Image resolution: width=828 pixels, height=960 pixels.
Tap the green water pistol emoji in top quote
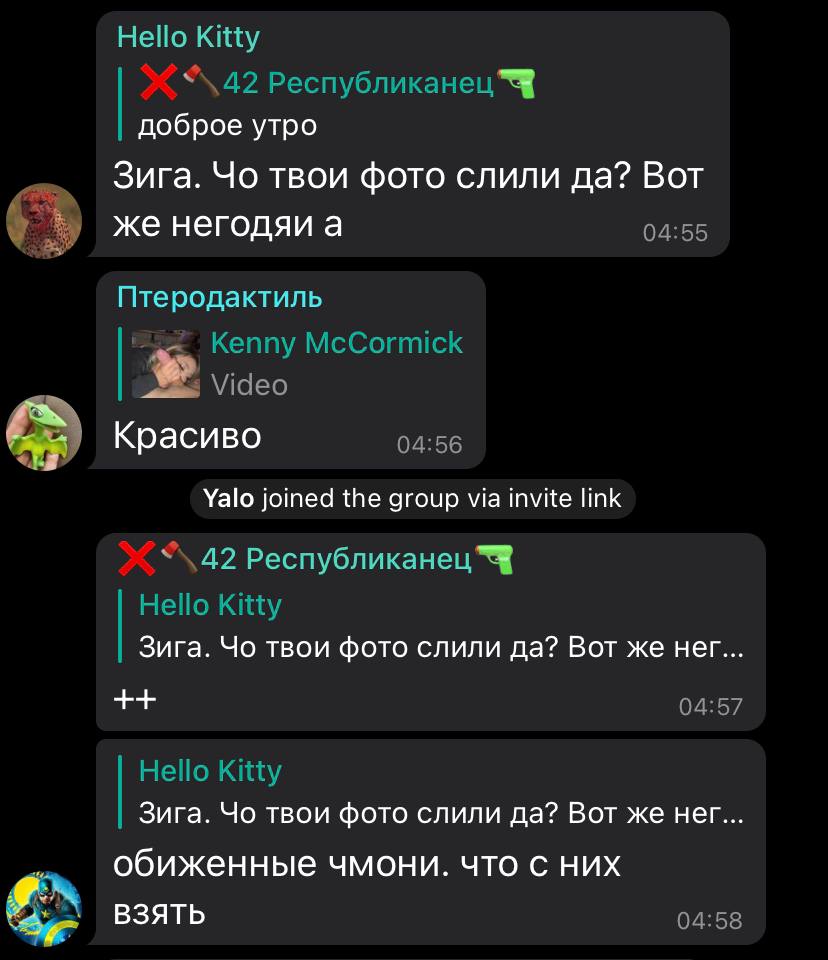(x=516, y=83)
